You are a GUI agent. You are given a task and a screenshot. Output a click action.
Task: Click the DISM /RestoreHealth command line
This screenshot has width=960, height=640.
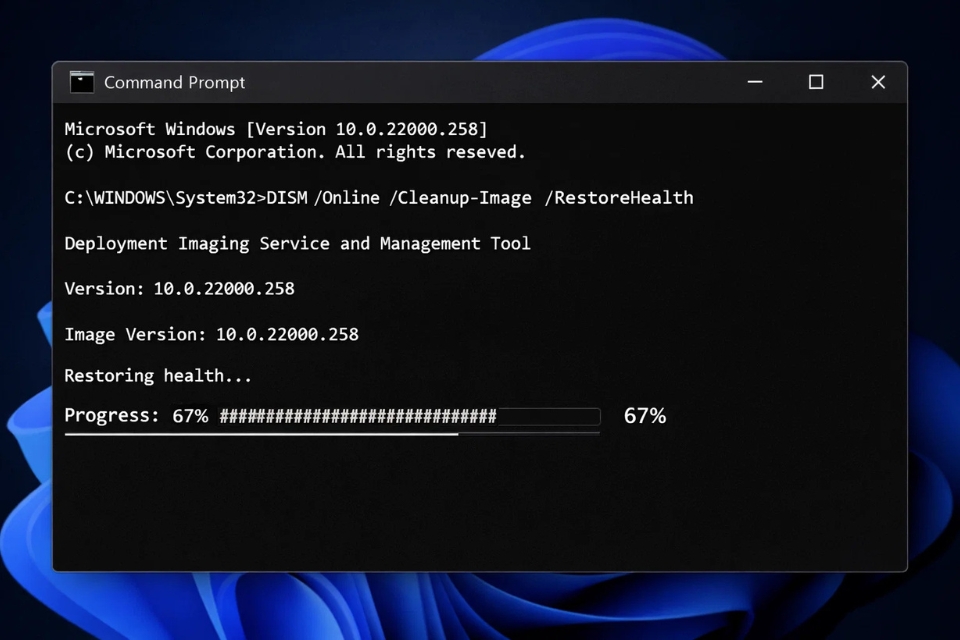tap(378, 197)
